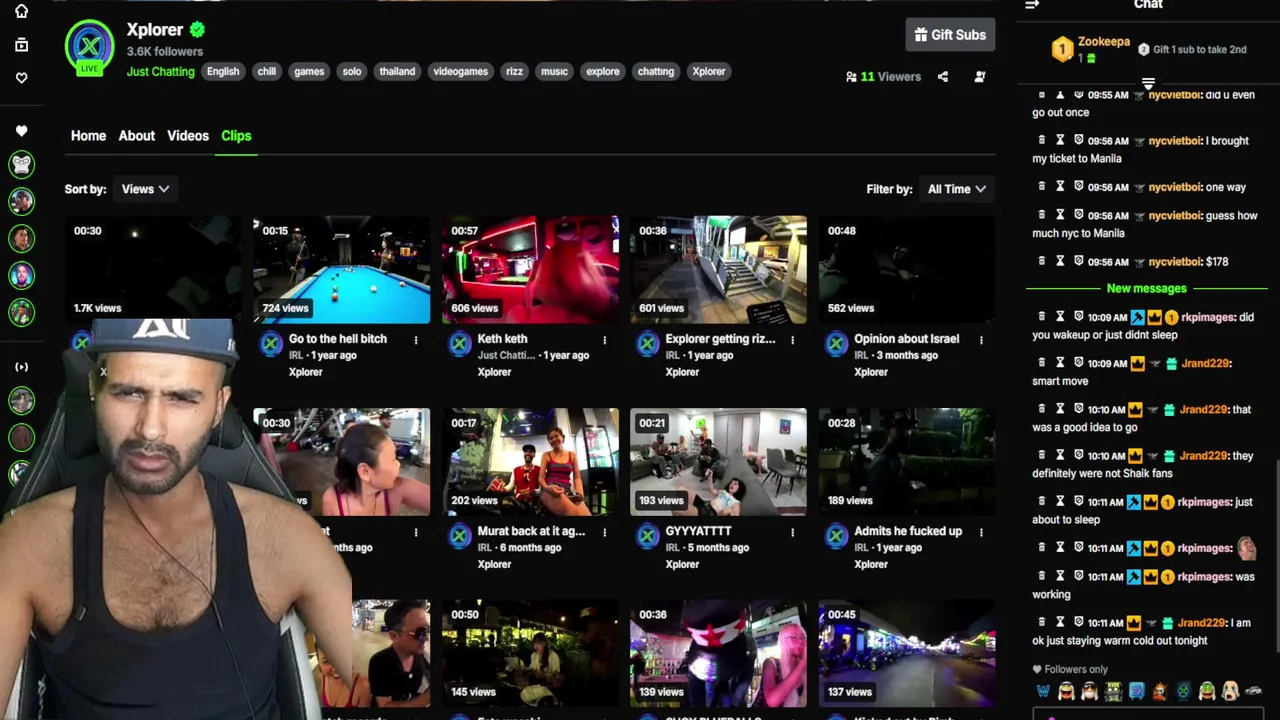Open options menu for 'GYYYATTTT' clip
1280x720 pixels.
pyautogui.click(x=792, y=532)
